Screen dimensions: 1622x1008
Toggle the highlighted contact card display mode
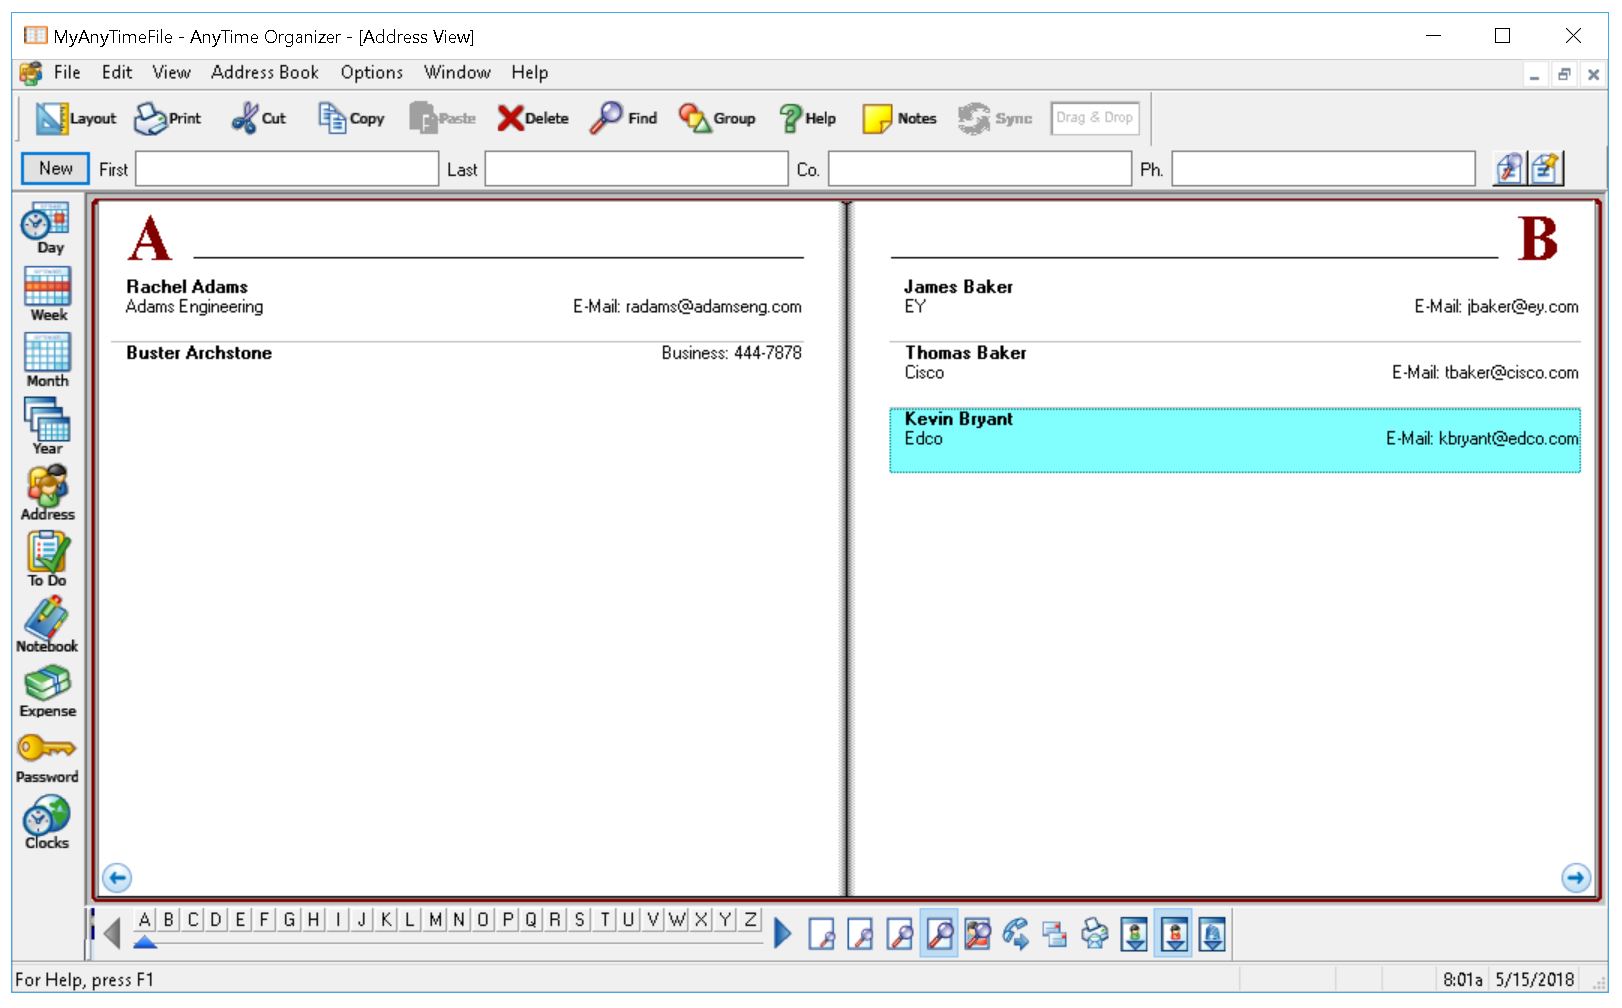[1173, 934]
